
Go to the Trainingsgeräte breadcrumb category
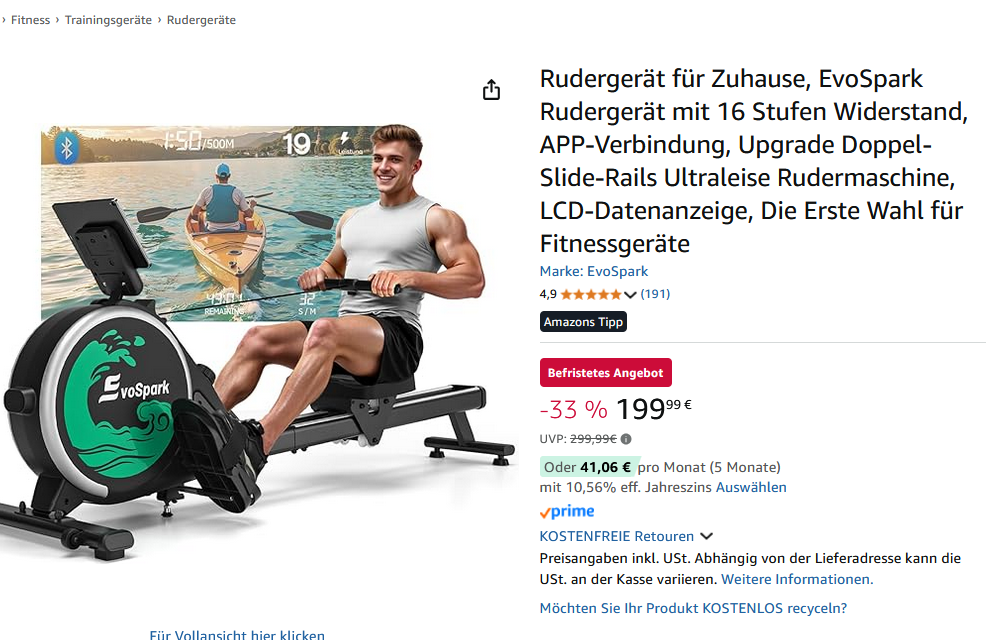(x=109, y=20)
